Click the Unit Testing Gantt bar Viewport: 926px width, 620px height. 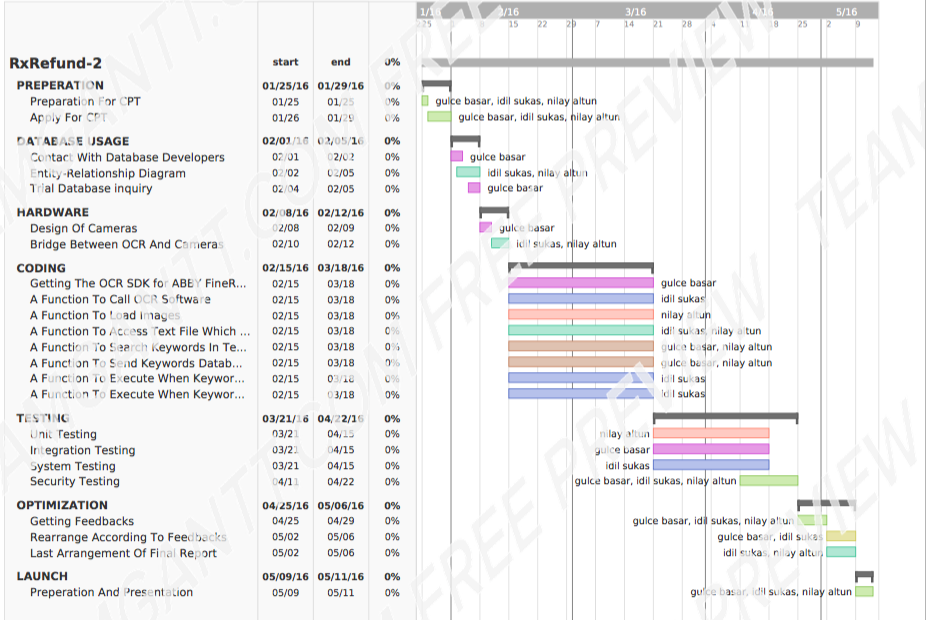[710, 434]
